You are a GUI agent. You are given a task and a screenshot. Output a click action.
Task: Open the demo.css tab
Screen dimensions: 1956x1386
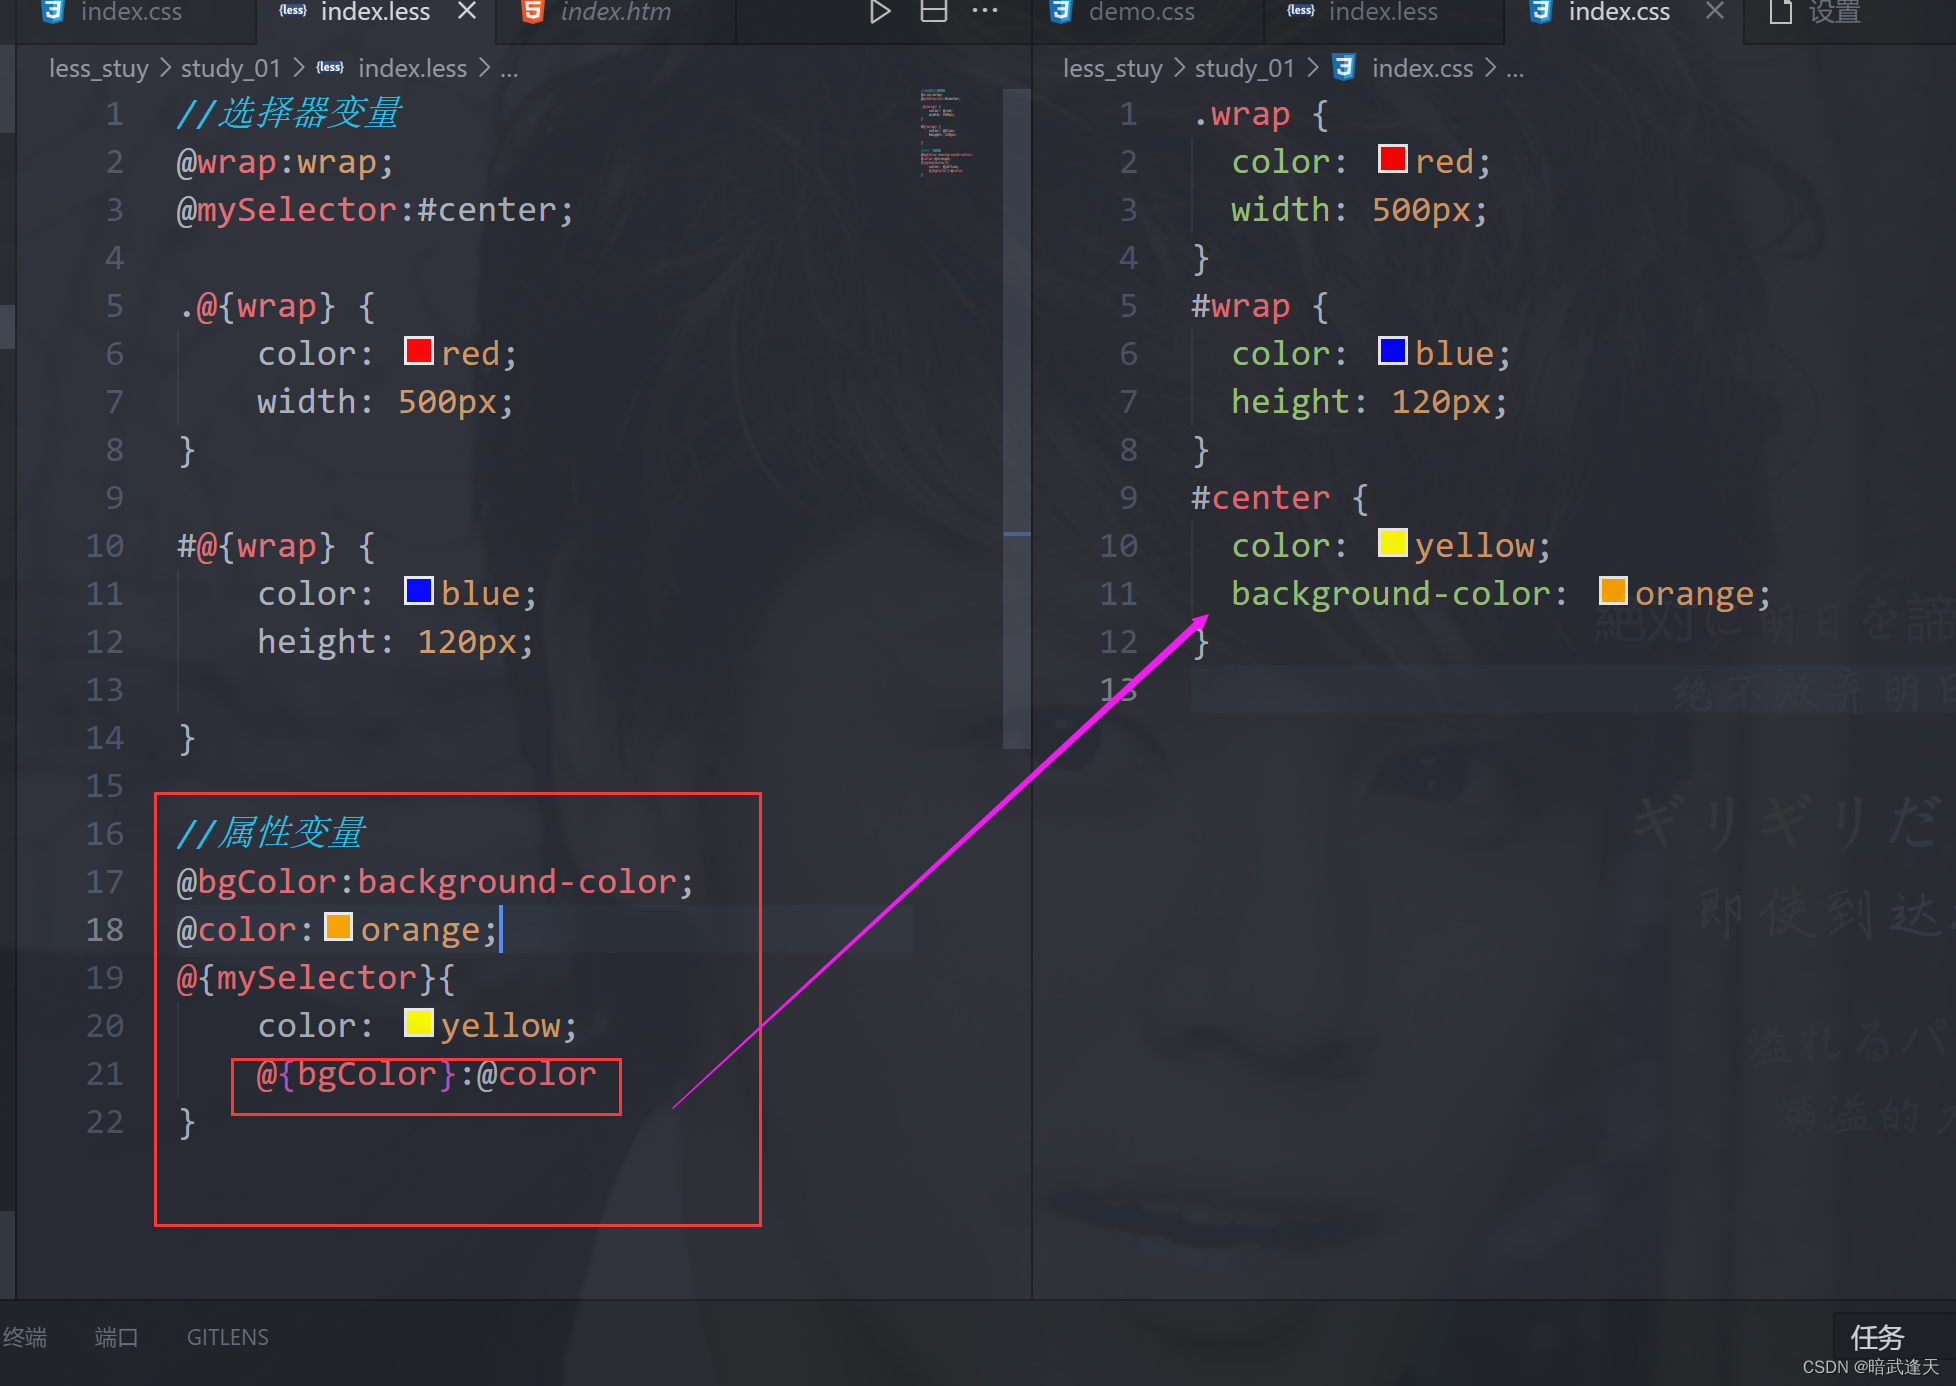point(1141,12)
